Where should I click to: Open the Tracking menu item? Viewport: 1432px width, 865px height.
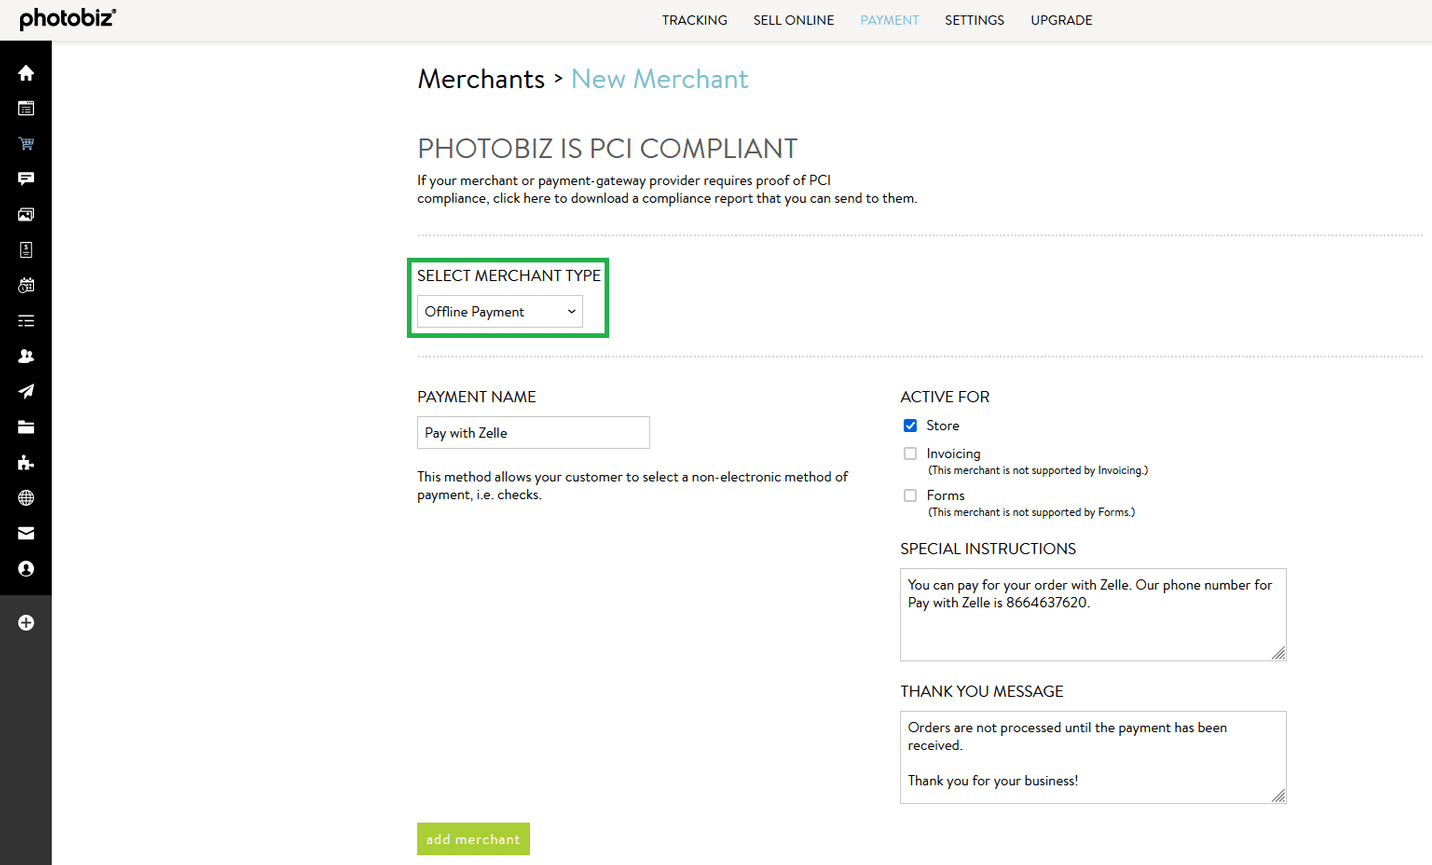(x=694, y=20)
